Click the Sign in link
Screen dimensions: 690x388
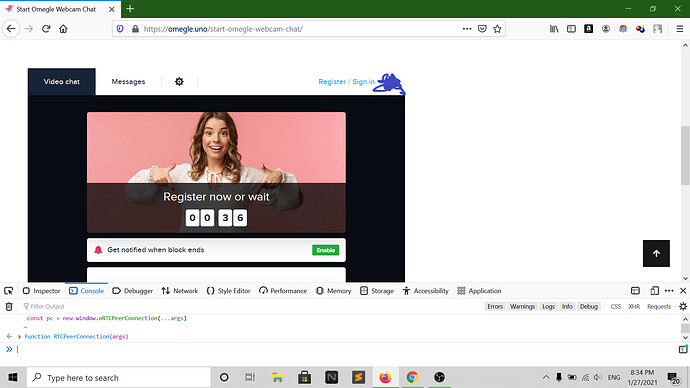coord(363,81)
